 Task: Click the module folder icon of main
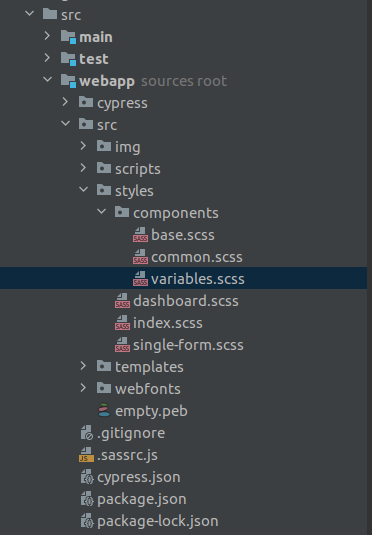pyautogui.click(x=68, y=37)
